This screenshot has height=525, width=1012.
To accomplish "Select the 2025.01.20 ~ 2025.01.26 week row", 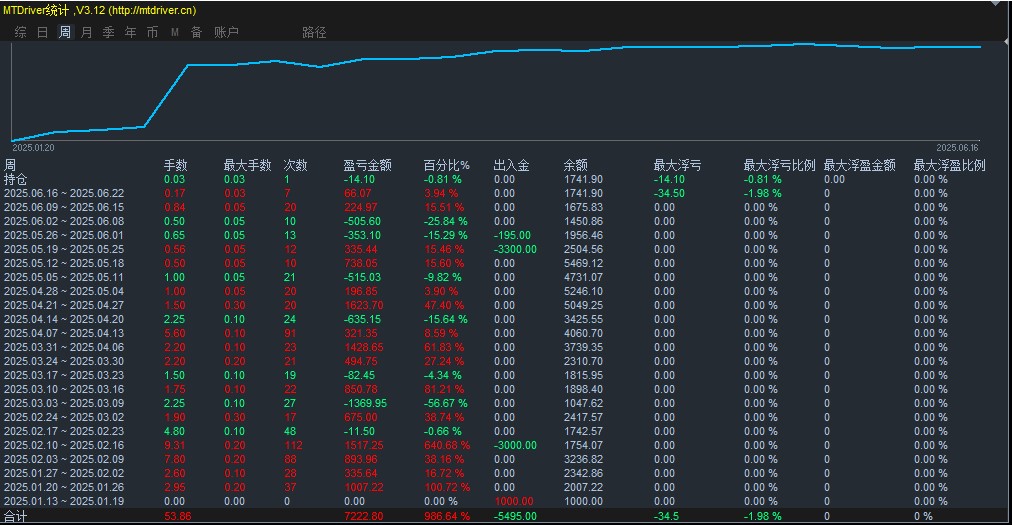I will click(x=506, y=487).
